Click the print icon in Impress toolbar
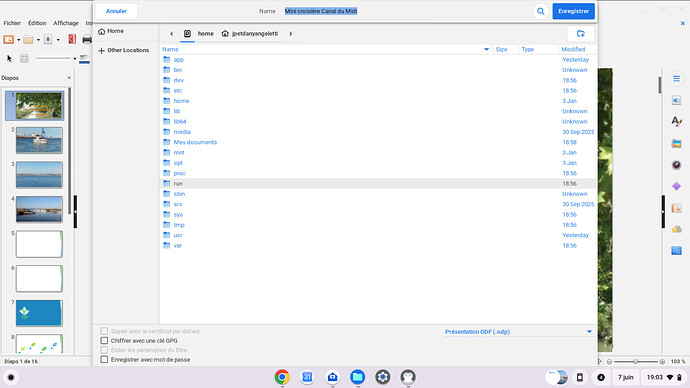 point(87,40)
